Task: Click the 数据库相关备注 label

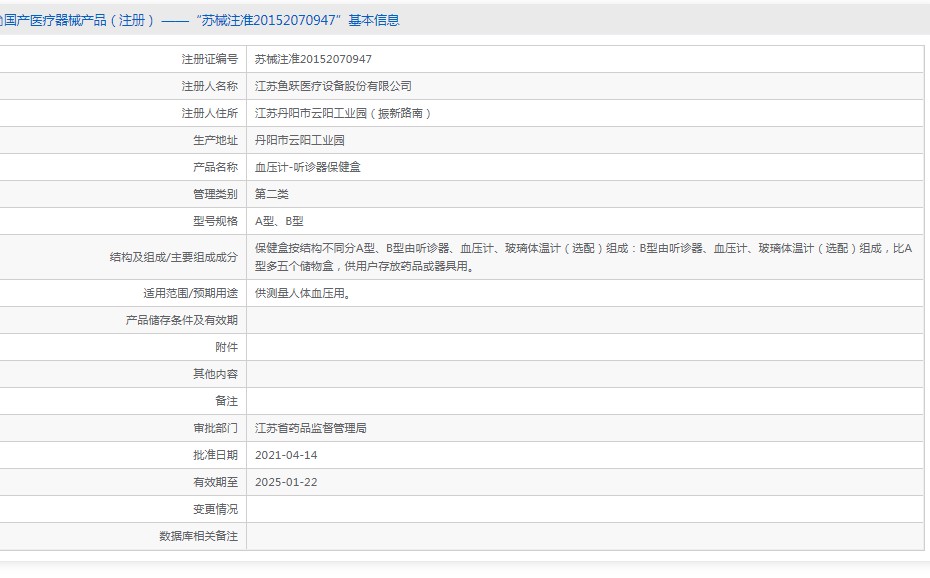Action: click(198, 537)
